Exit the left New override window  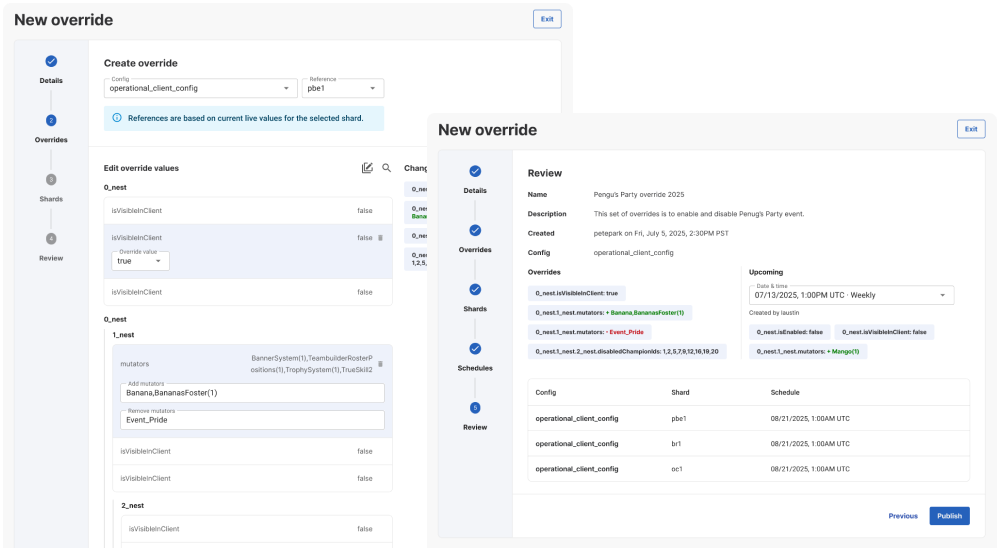pos(547,19)
